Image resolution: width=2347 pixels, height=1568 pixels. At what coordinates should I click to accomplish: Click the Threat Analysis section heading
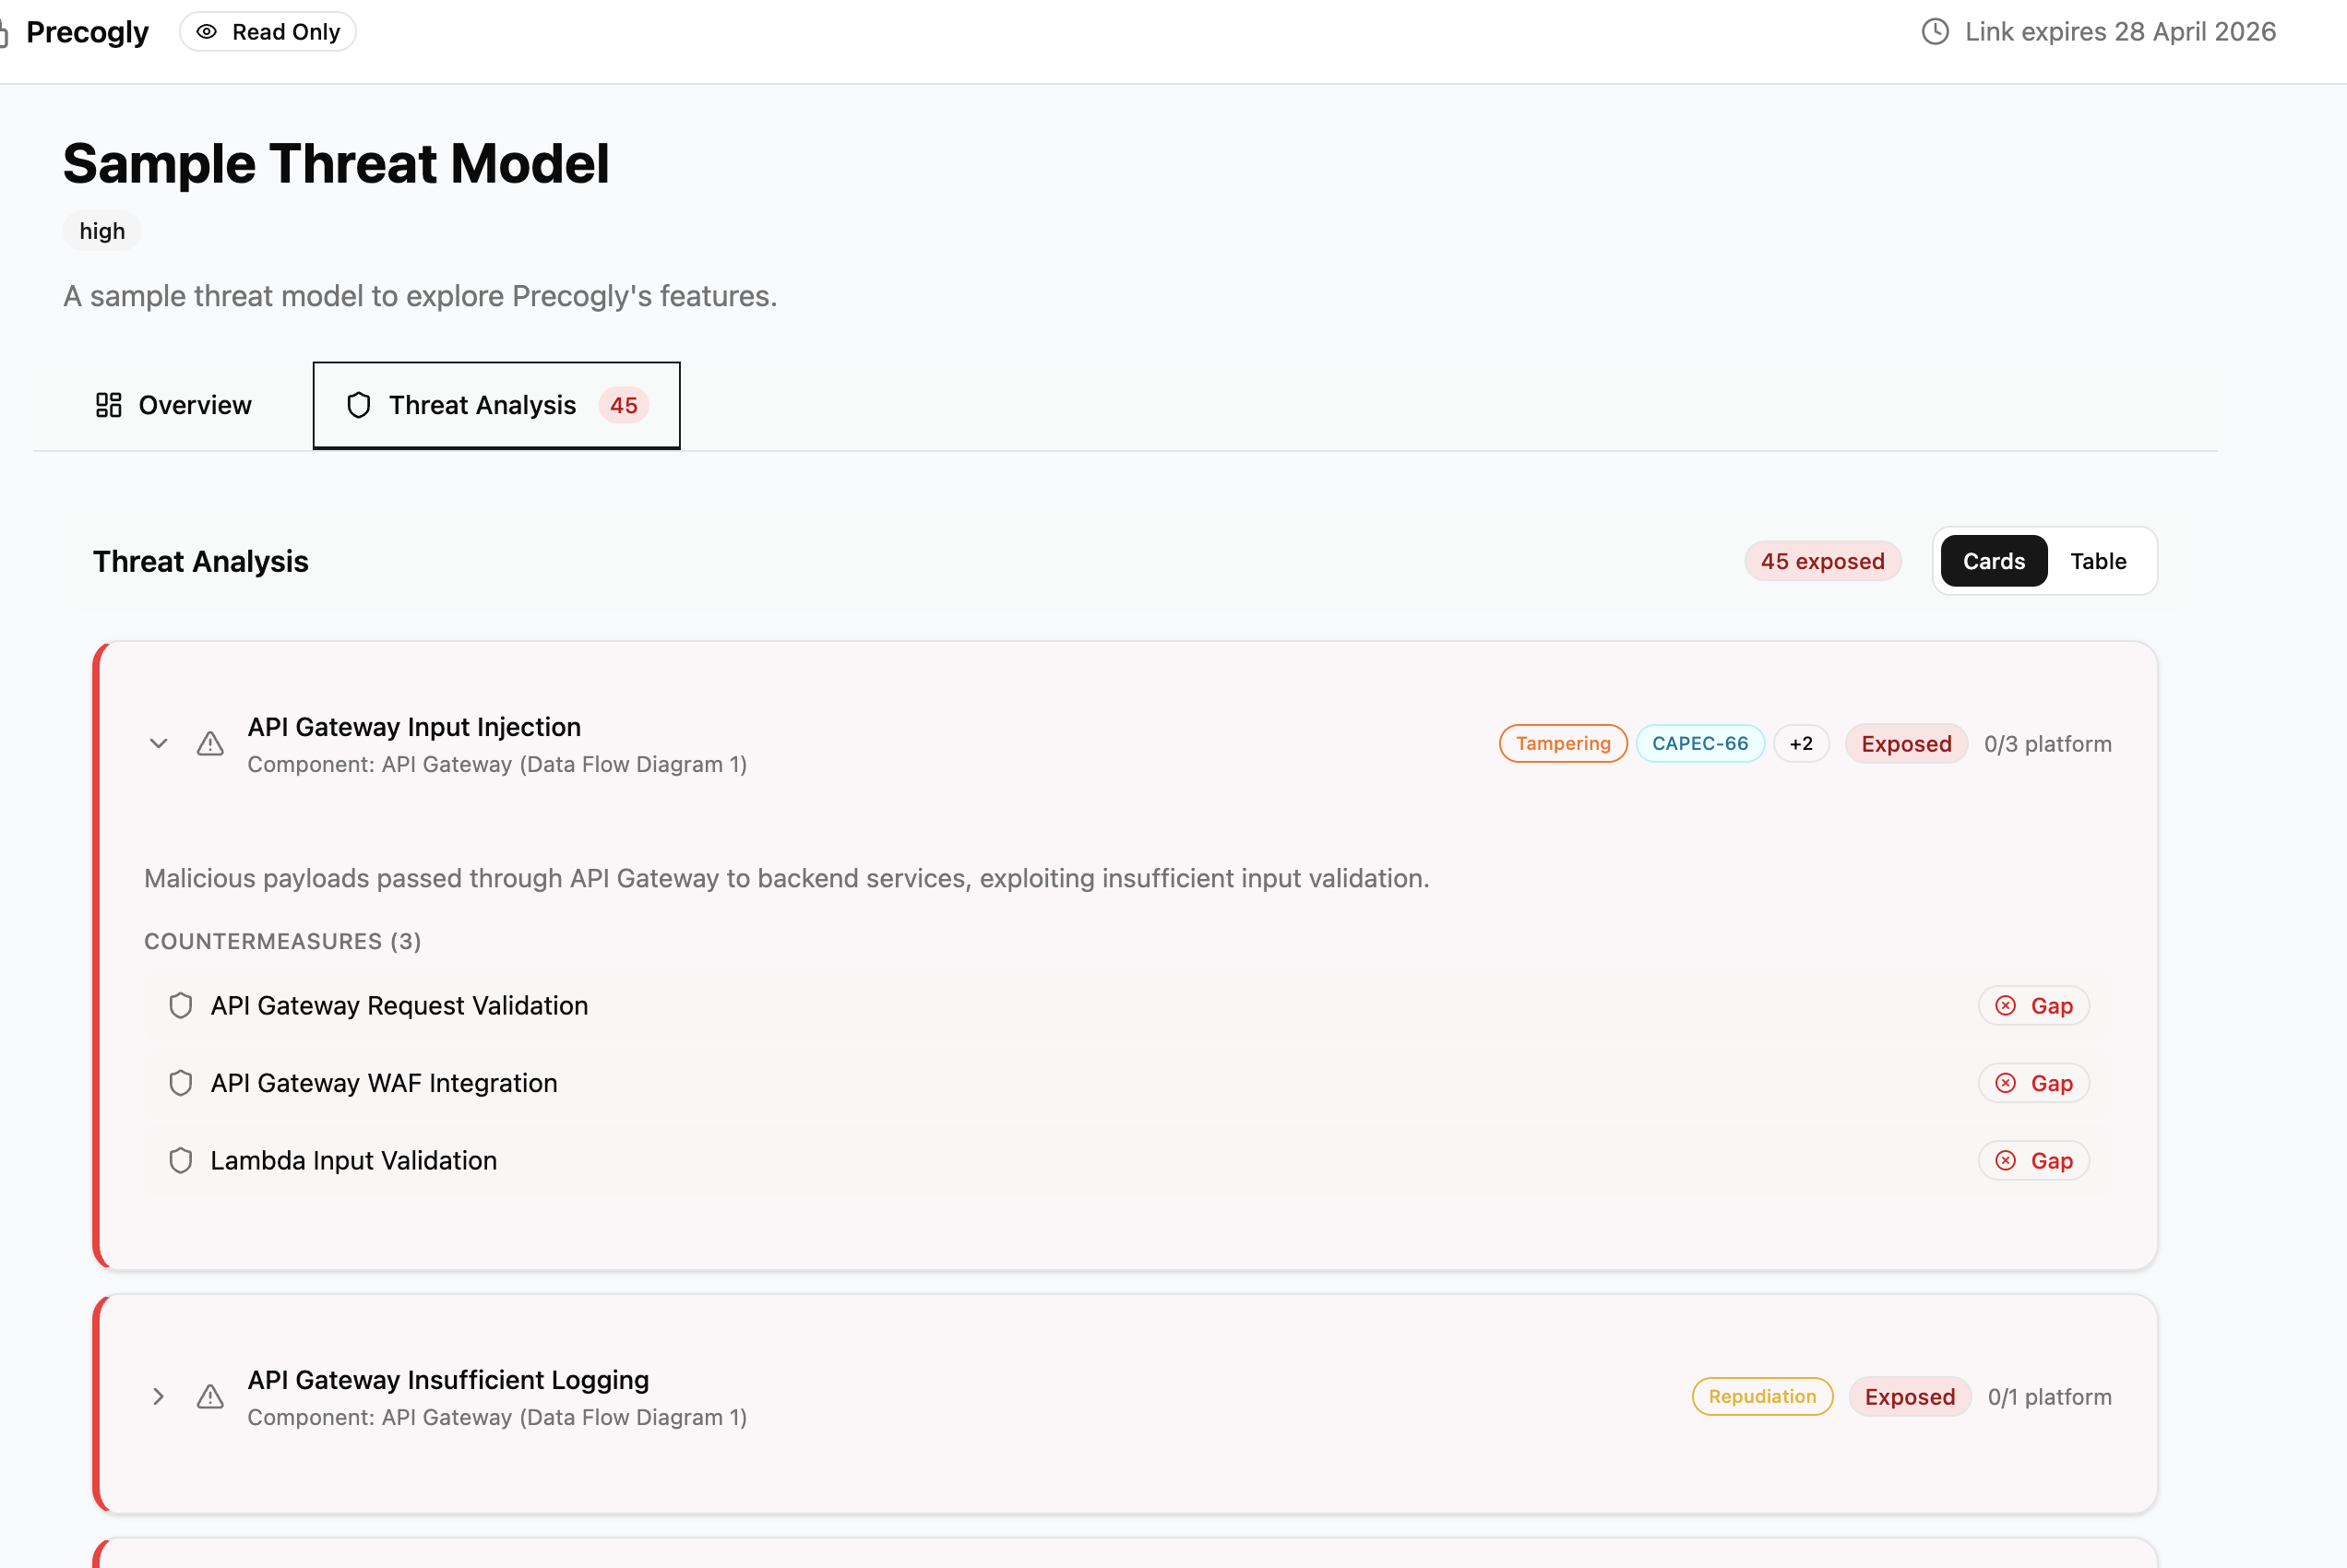pos(200,562)
